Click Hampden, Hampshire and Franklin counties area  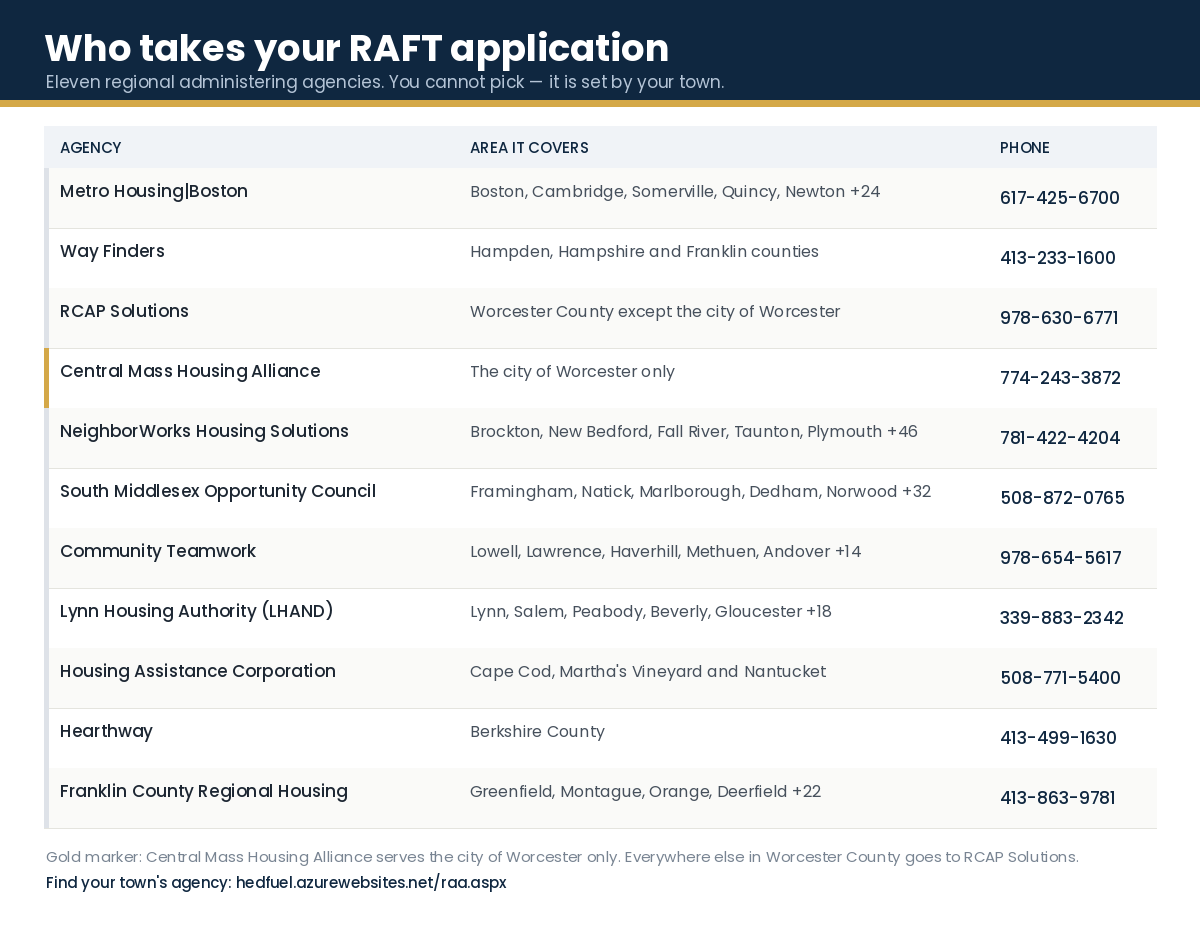(x=644, y=251)
